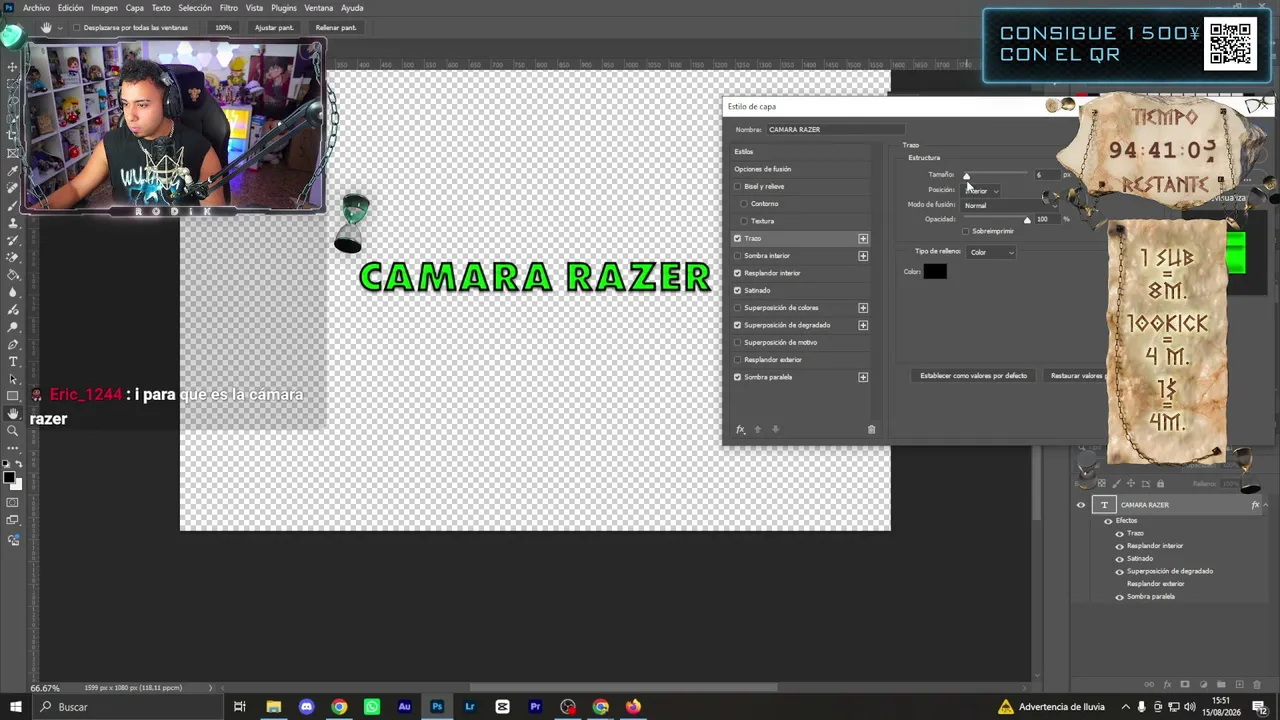Hide the CAMARA RAZER layer with its eye
The image size is (1280, 720).
(1080, 505)
